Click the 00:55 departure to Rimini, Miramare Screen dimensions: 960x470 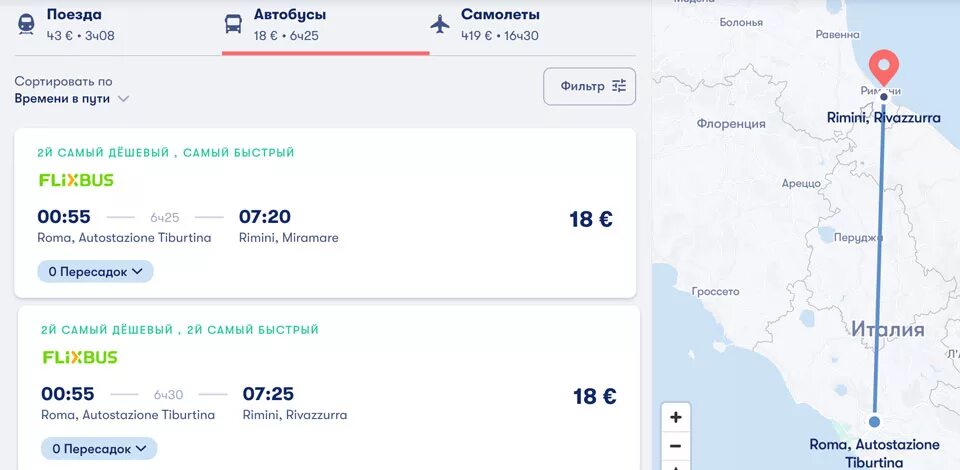64,217
